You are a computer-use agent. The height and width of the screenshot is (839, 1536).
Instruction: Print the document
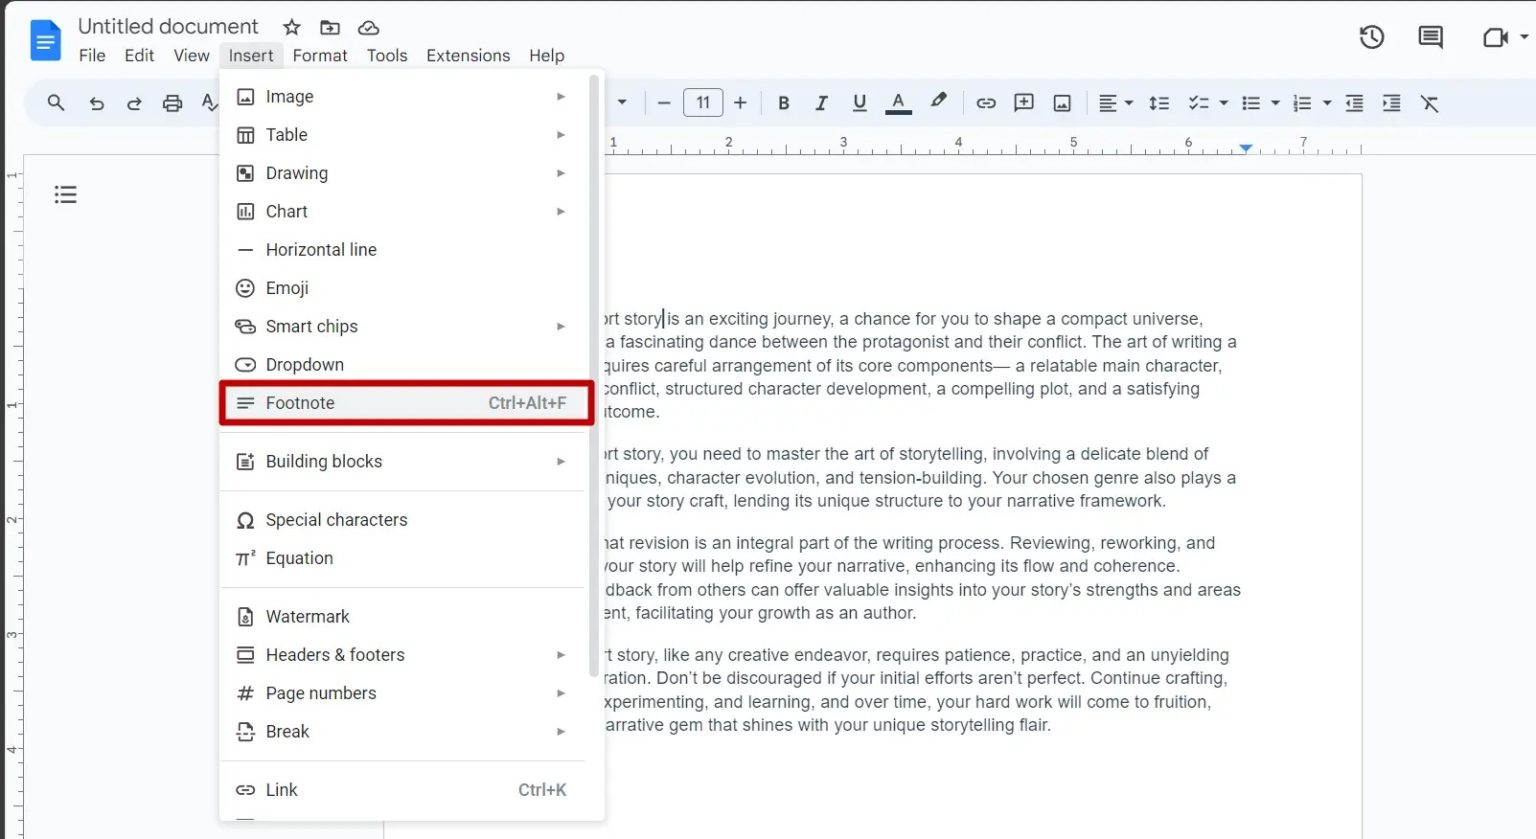[174, 102]
